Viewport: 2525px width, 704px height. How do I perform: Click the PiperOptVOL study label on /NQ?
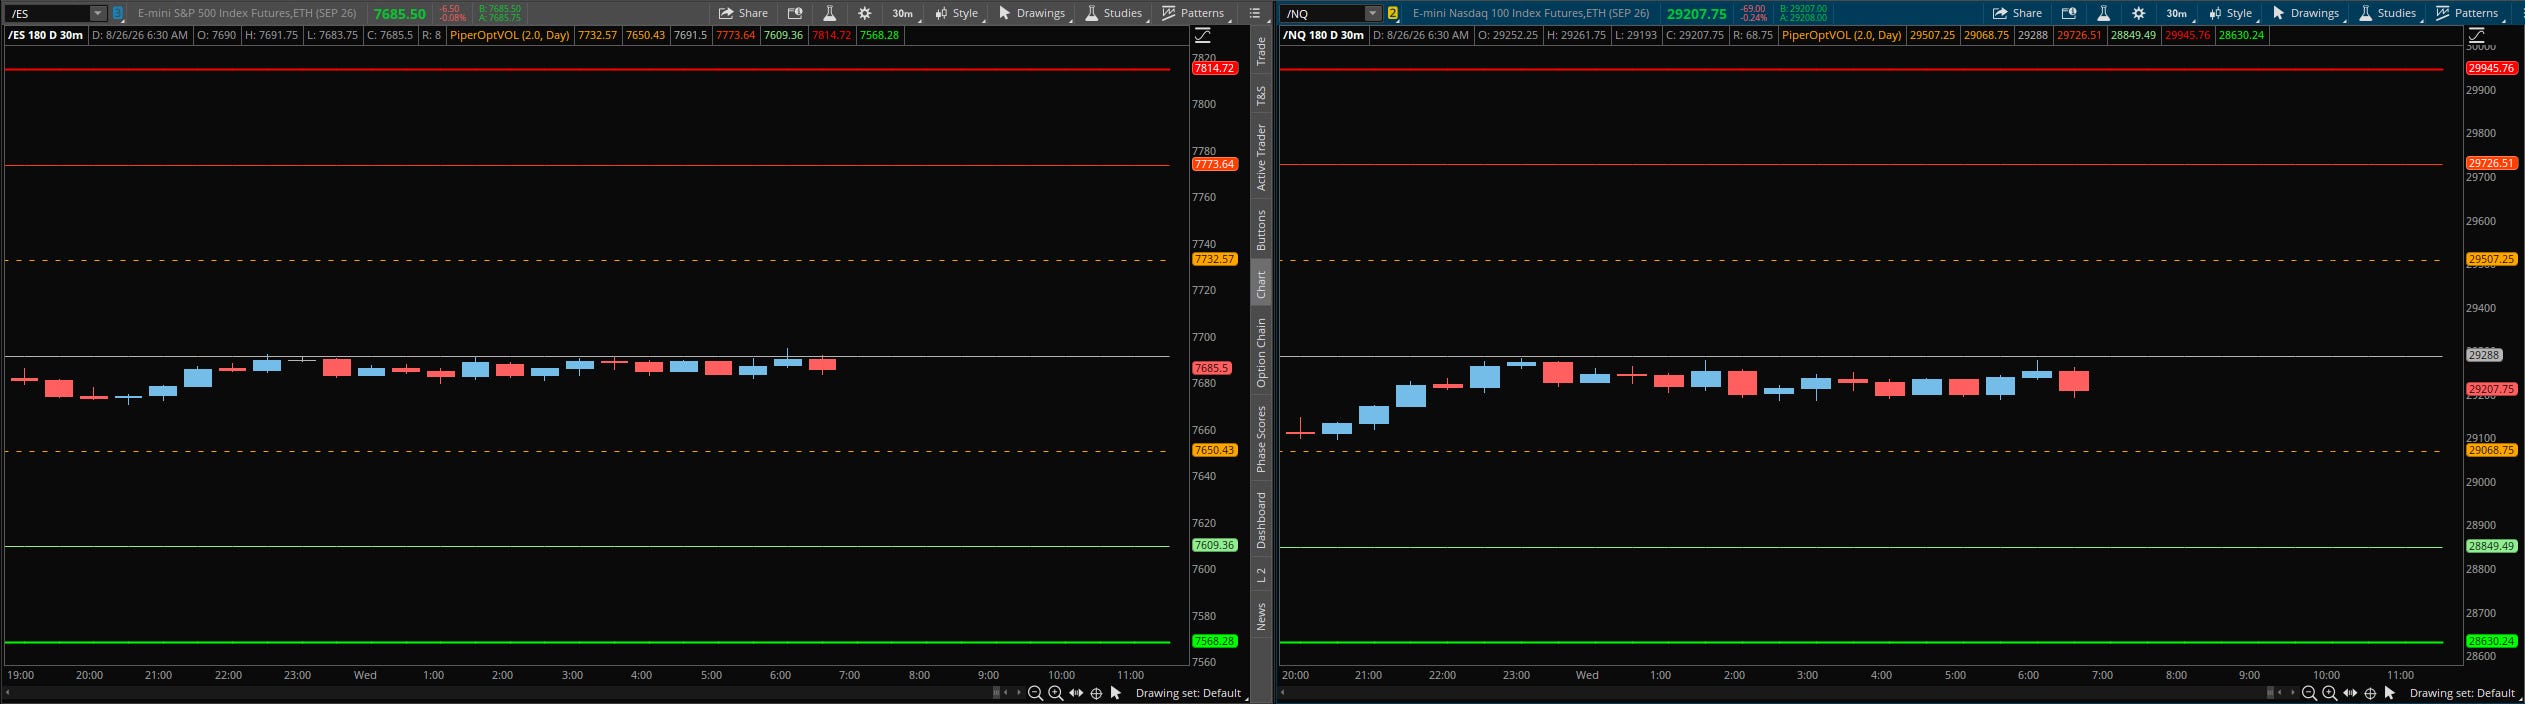(x=1841, y=35)
